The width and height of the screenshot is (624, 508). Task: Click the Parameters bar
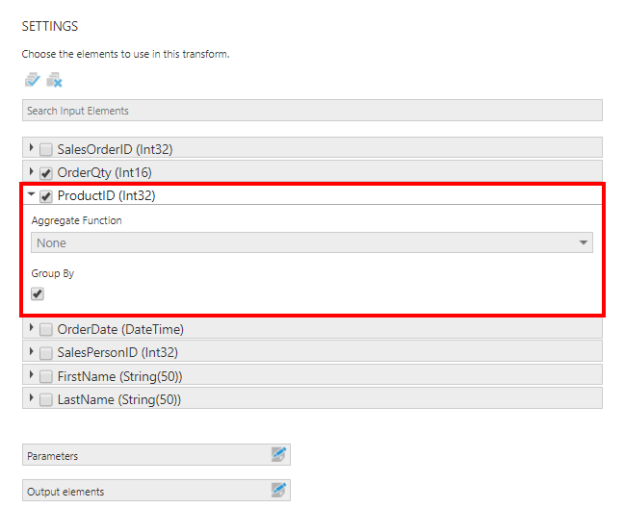(140, 456)
